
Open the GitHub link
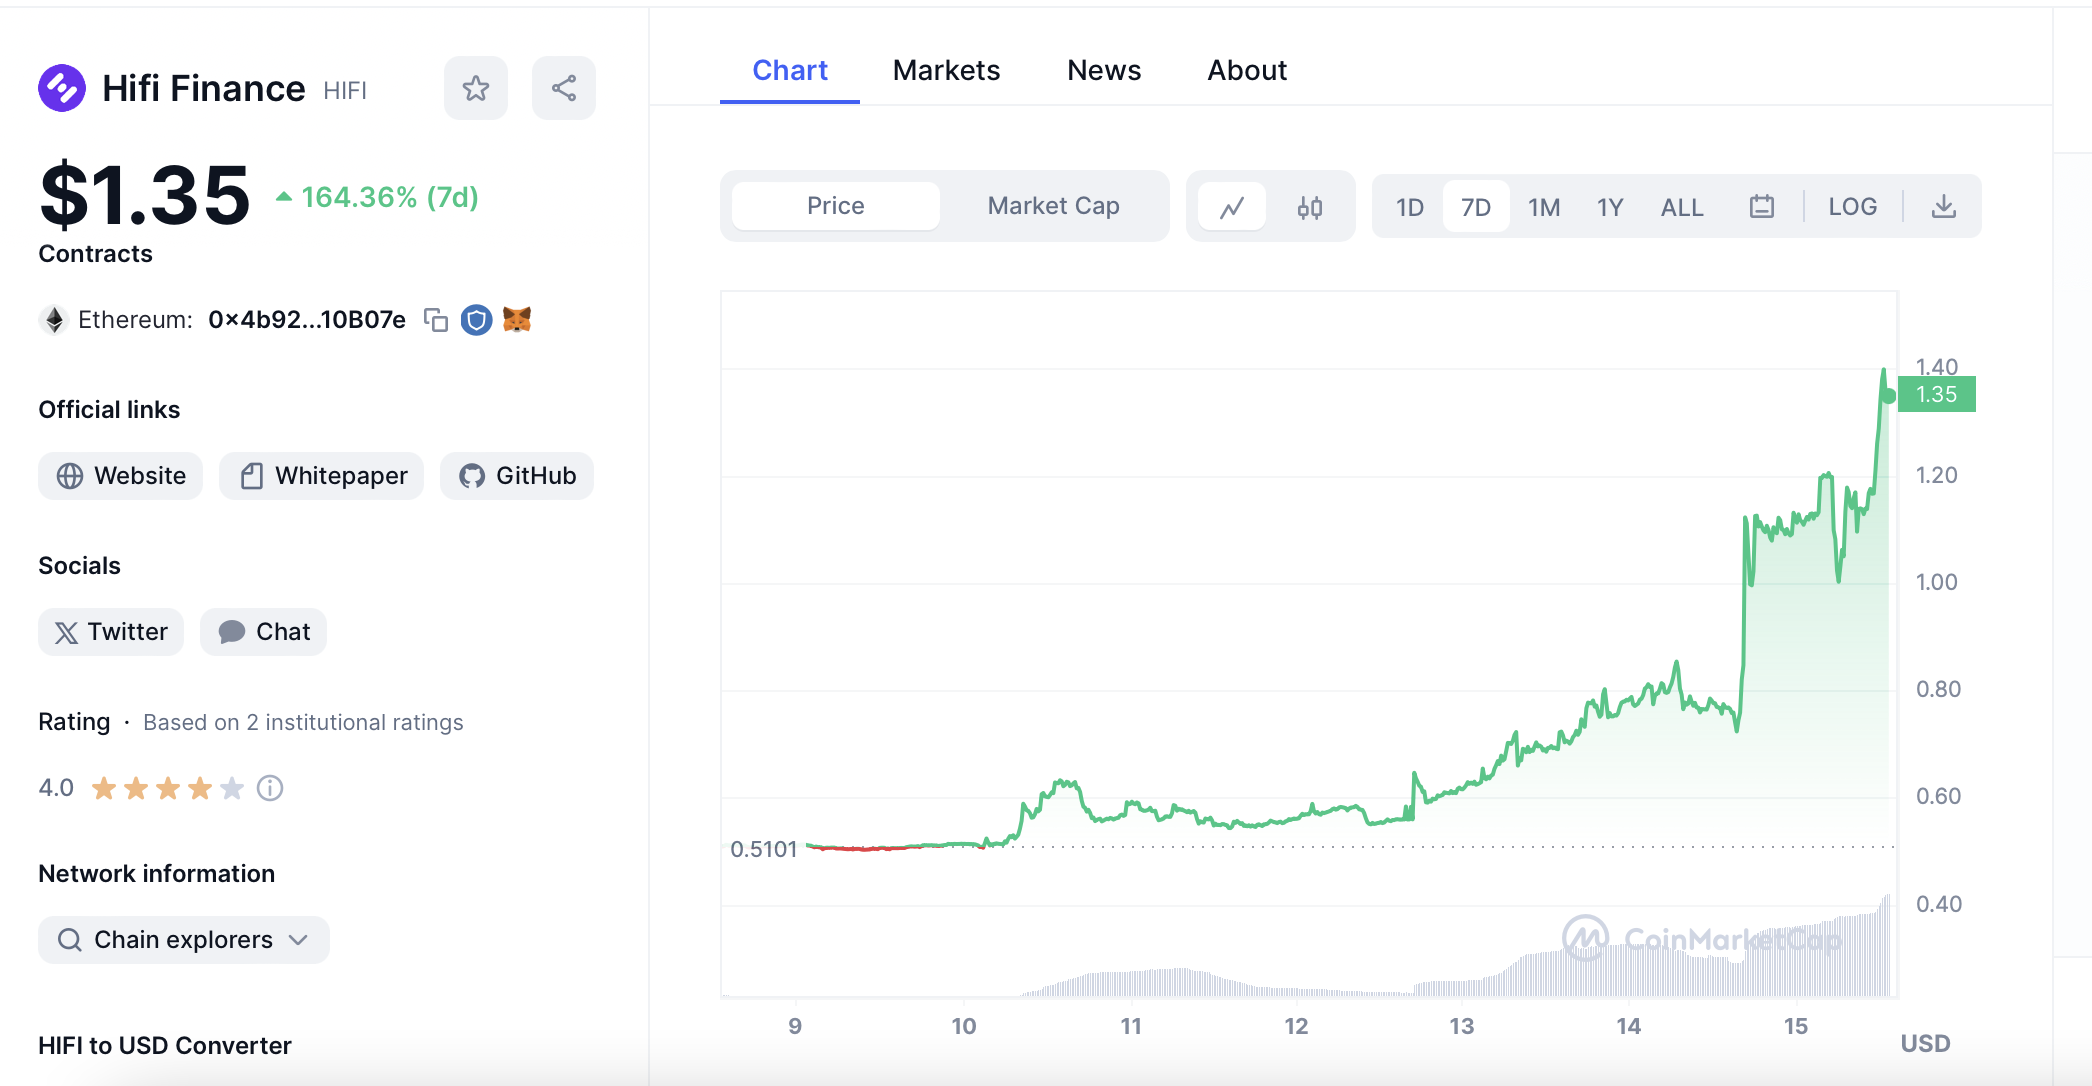pyautogui.click(x=517, y=476)
